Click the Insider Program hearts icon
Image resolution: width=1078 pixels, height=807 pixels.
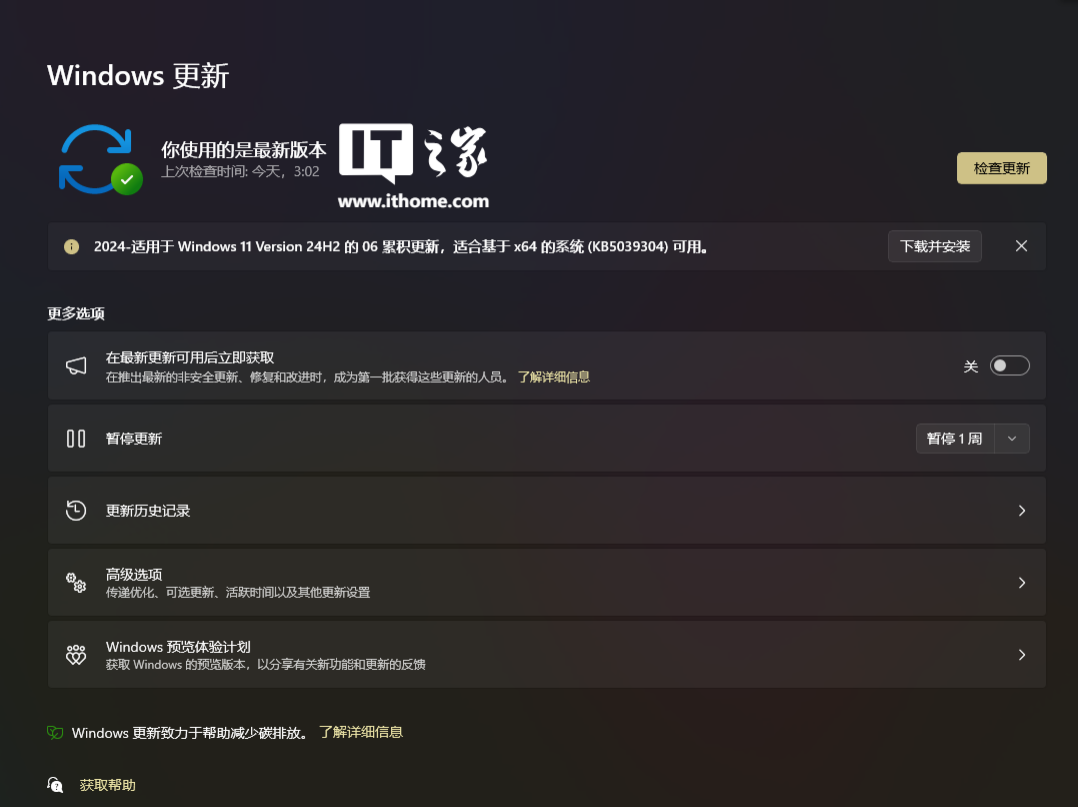point(76,654)
